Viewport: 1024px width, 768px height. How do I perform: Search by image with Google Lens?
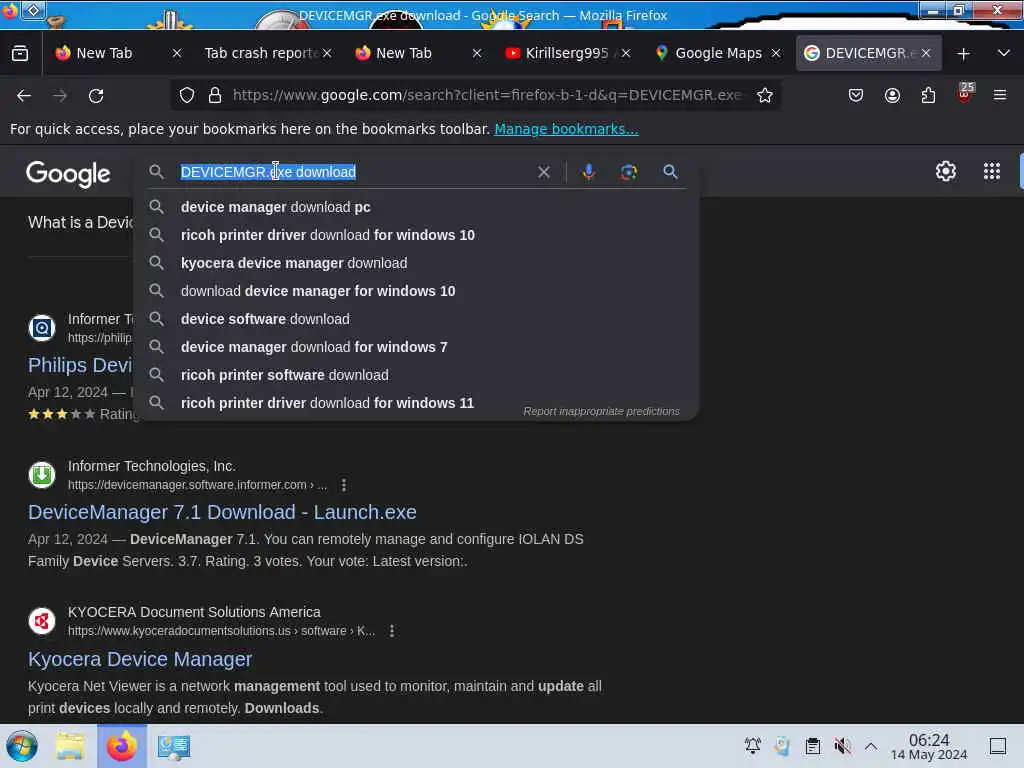629,172
